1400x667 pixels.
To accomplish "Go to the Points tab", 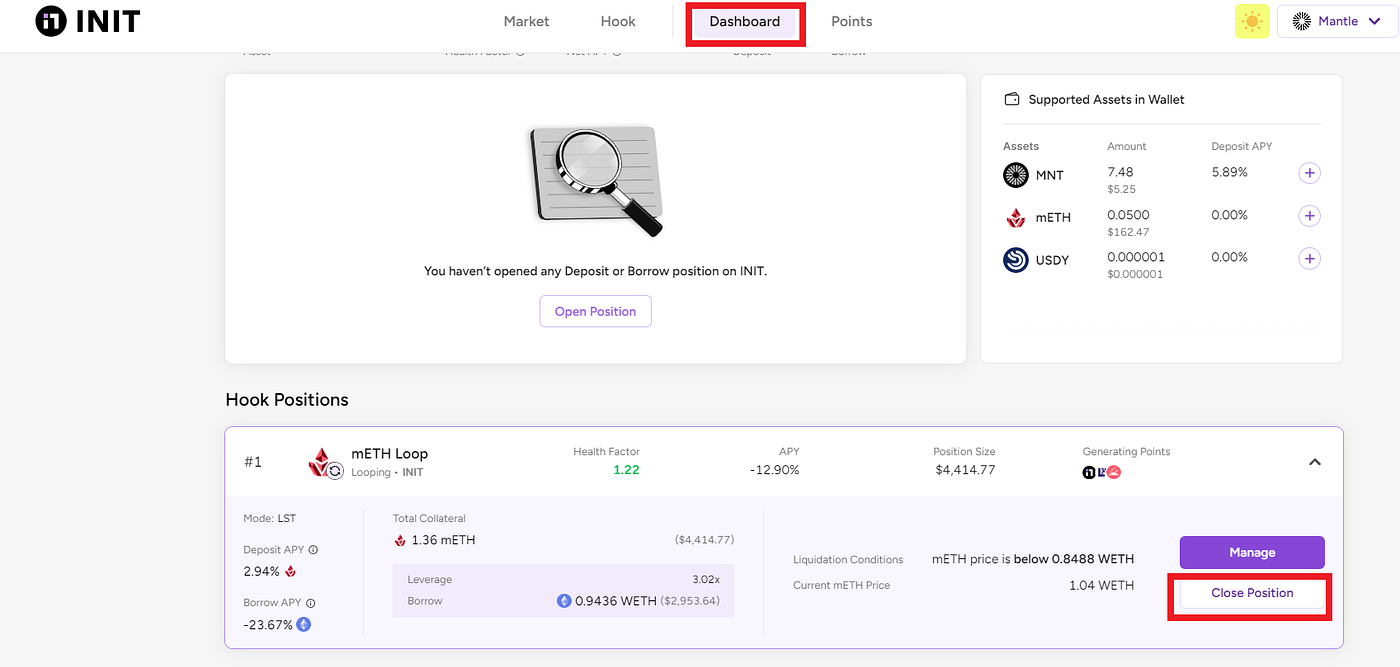I will (x=852, y=21).
